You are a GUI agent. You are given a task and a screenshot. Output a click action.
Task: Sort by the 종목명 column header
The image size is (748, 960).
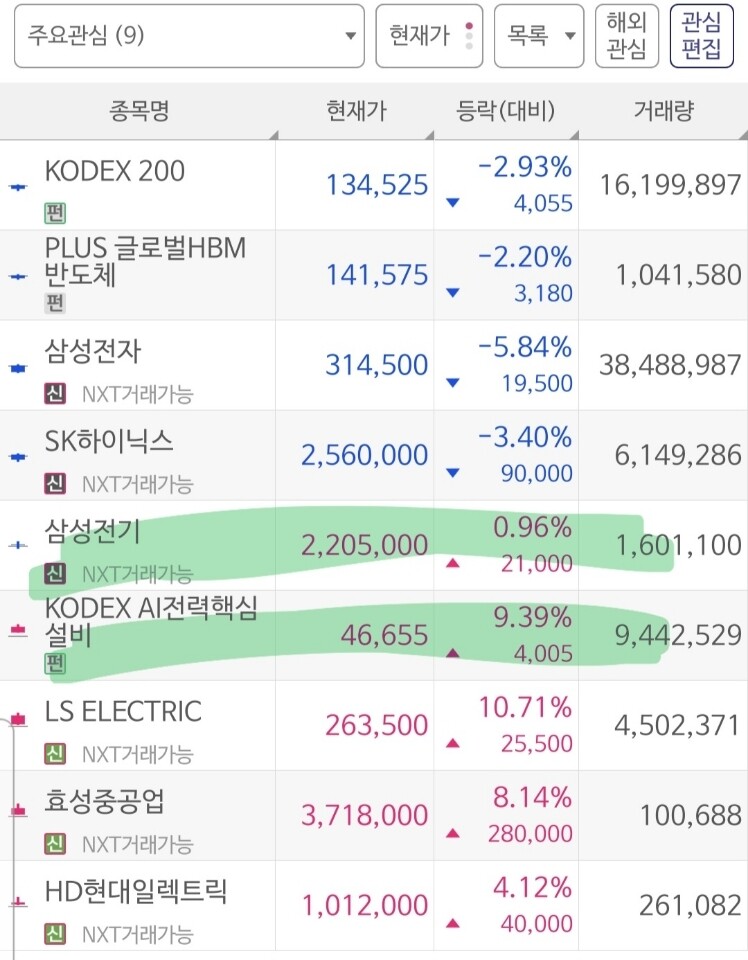coord(139,111)
